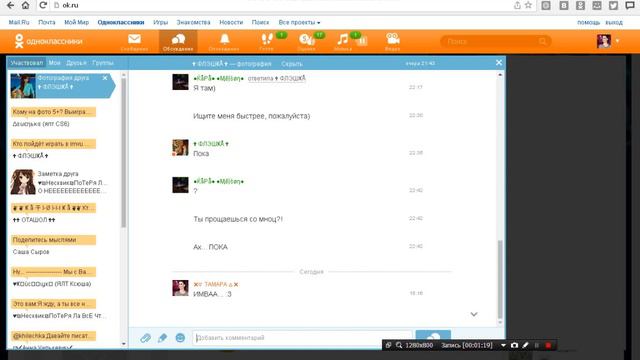Close the discussions panel with X

[499, 62]
